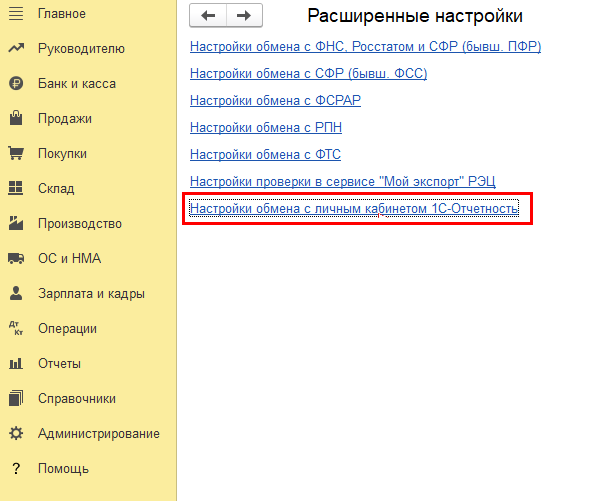
Task: Click the gear icon for Администрирование
Action: tap(16, 433)
